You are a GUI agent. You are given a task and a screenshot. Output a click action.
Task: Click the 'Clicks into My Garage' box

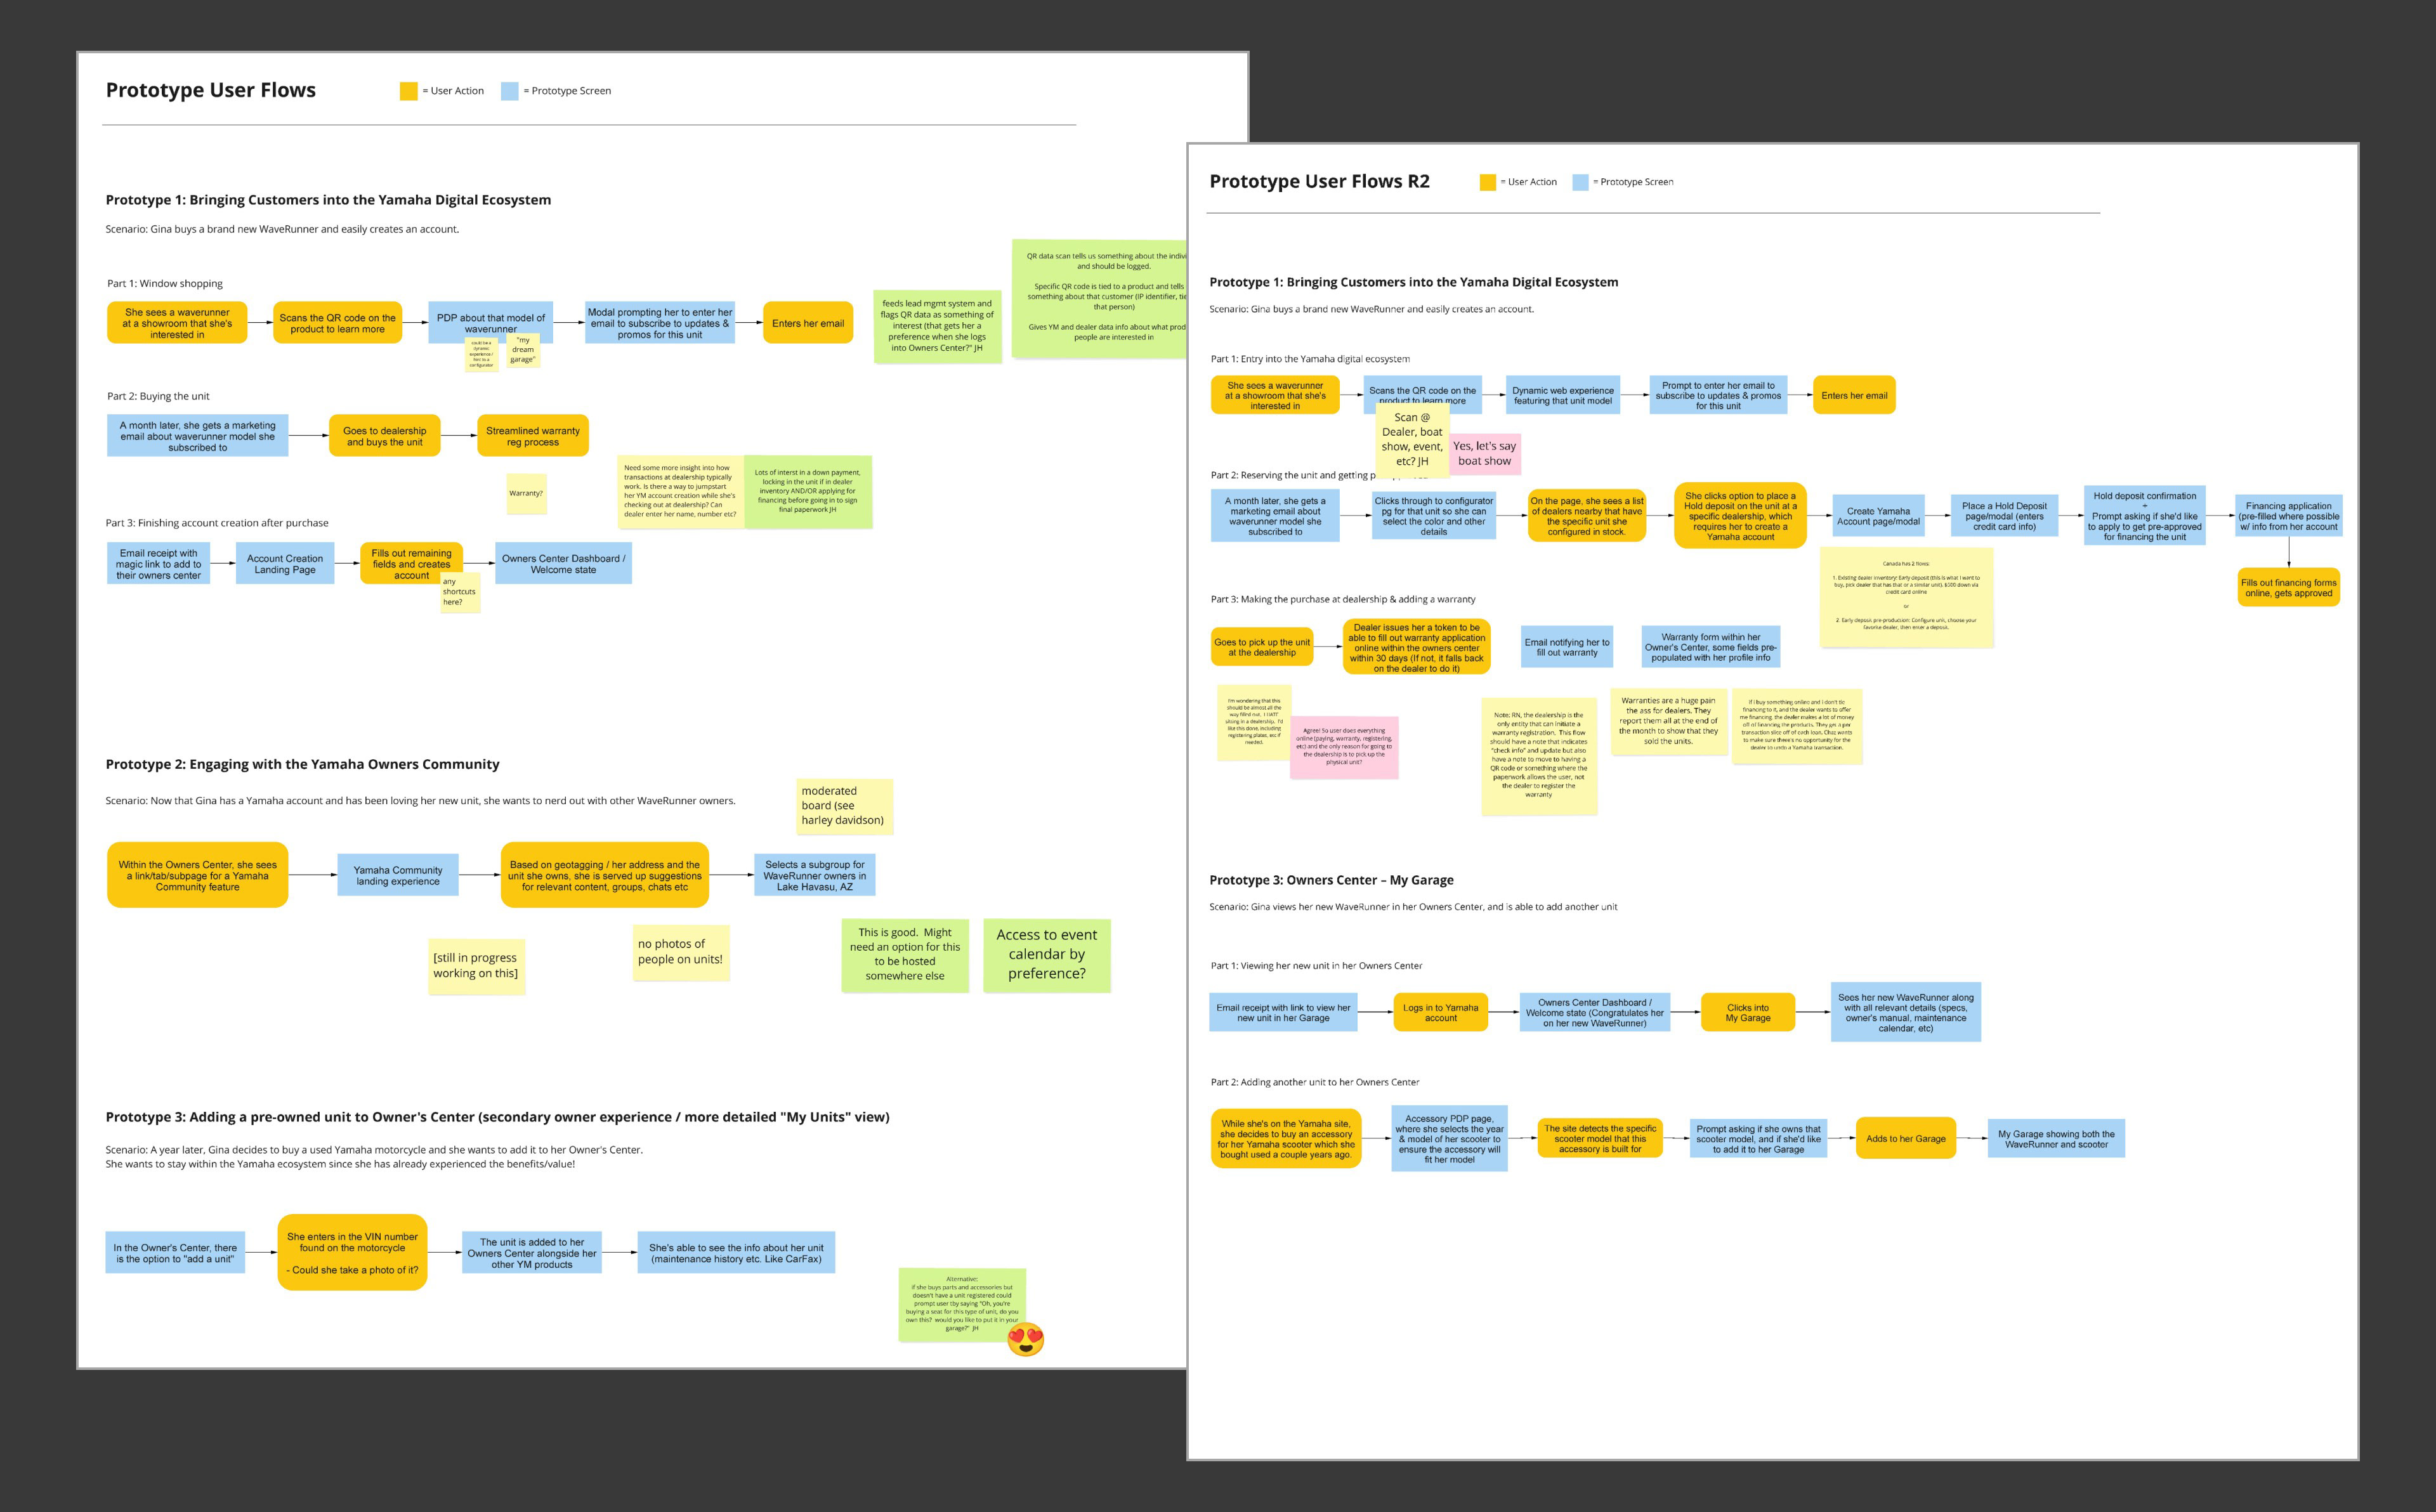point(1747,1013)
